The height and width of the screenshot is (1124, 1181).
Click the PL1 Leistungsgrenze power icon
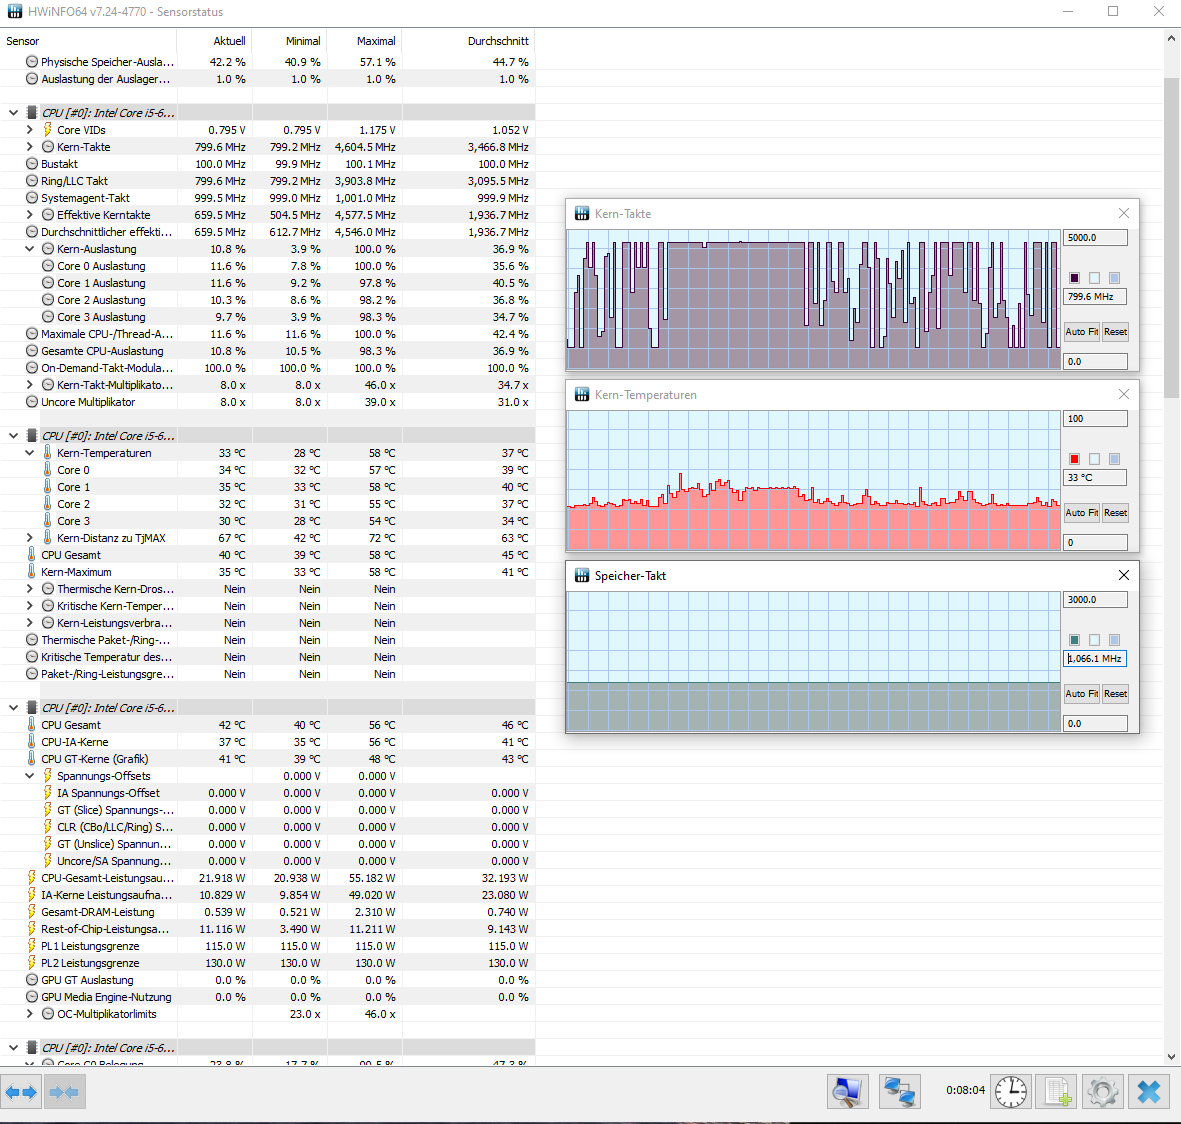32,945
